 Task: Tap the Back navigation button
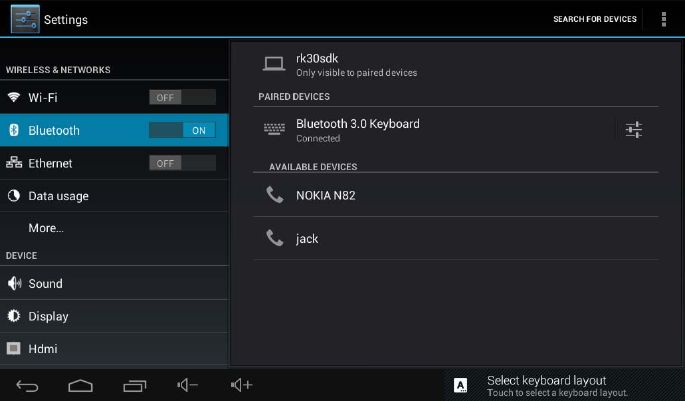click(27, 385)
